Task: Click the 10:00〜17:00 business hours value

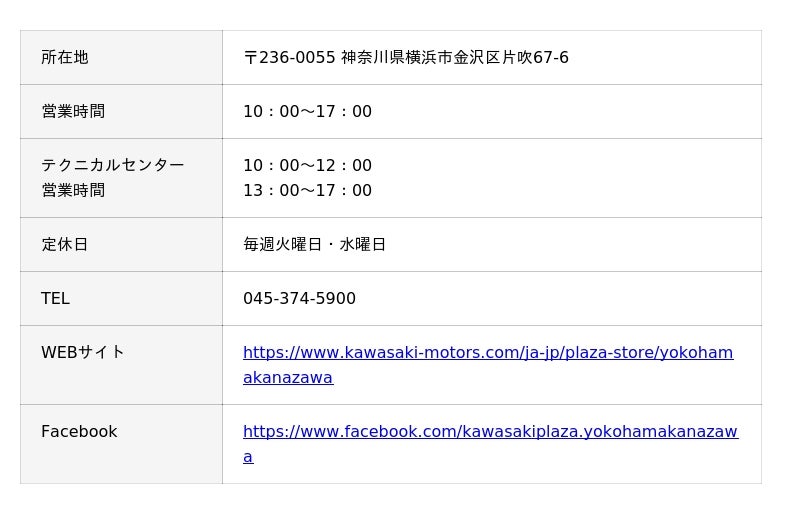Action: [x=307, y=111]
